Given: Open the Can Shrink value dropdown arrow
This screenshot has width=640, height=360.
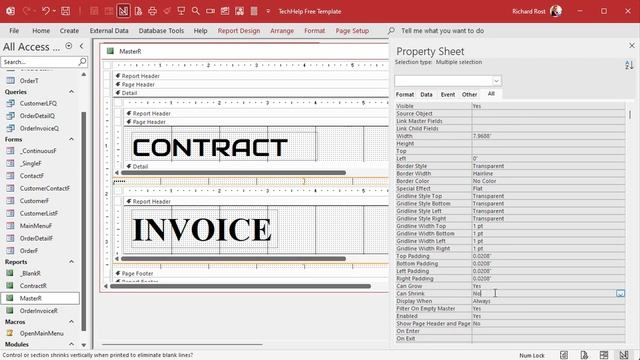Looking at the screenshot, I should tap(620, 293).
